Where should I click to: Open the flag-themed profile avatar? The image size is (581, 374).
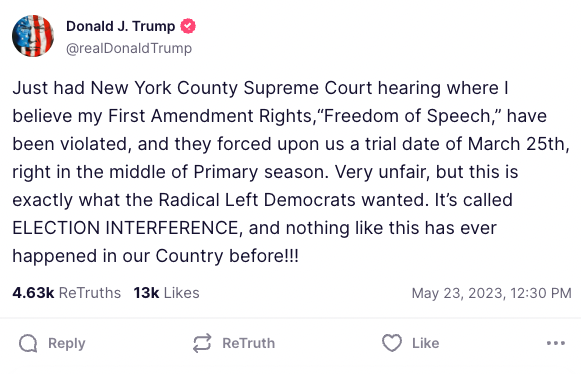[33, 36]
